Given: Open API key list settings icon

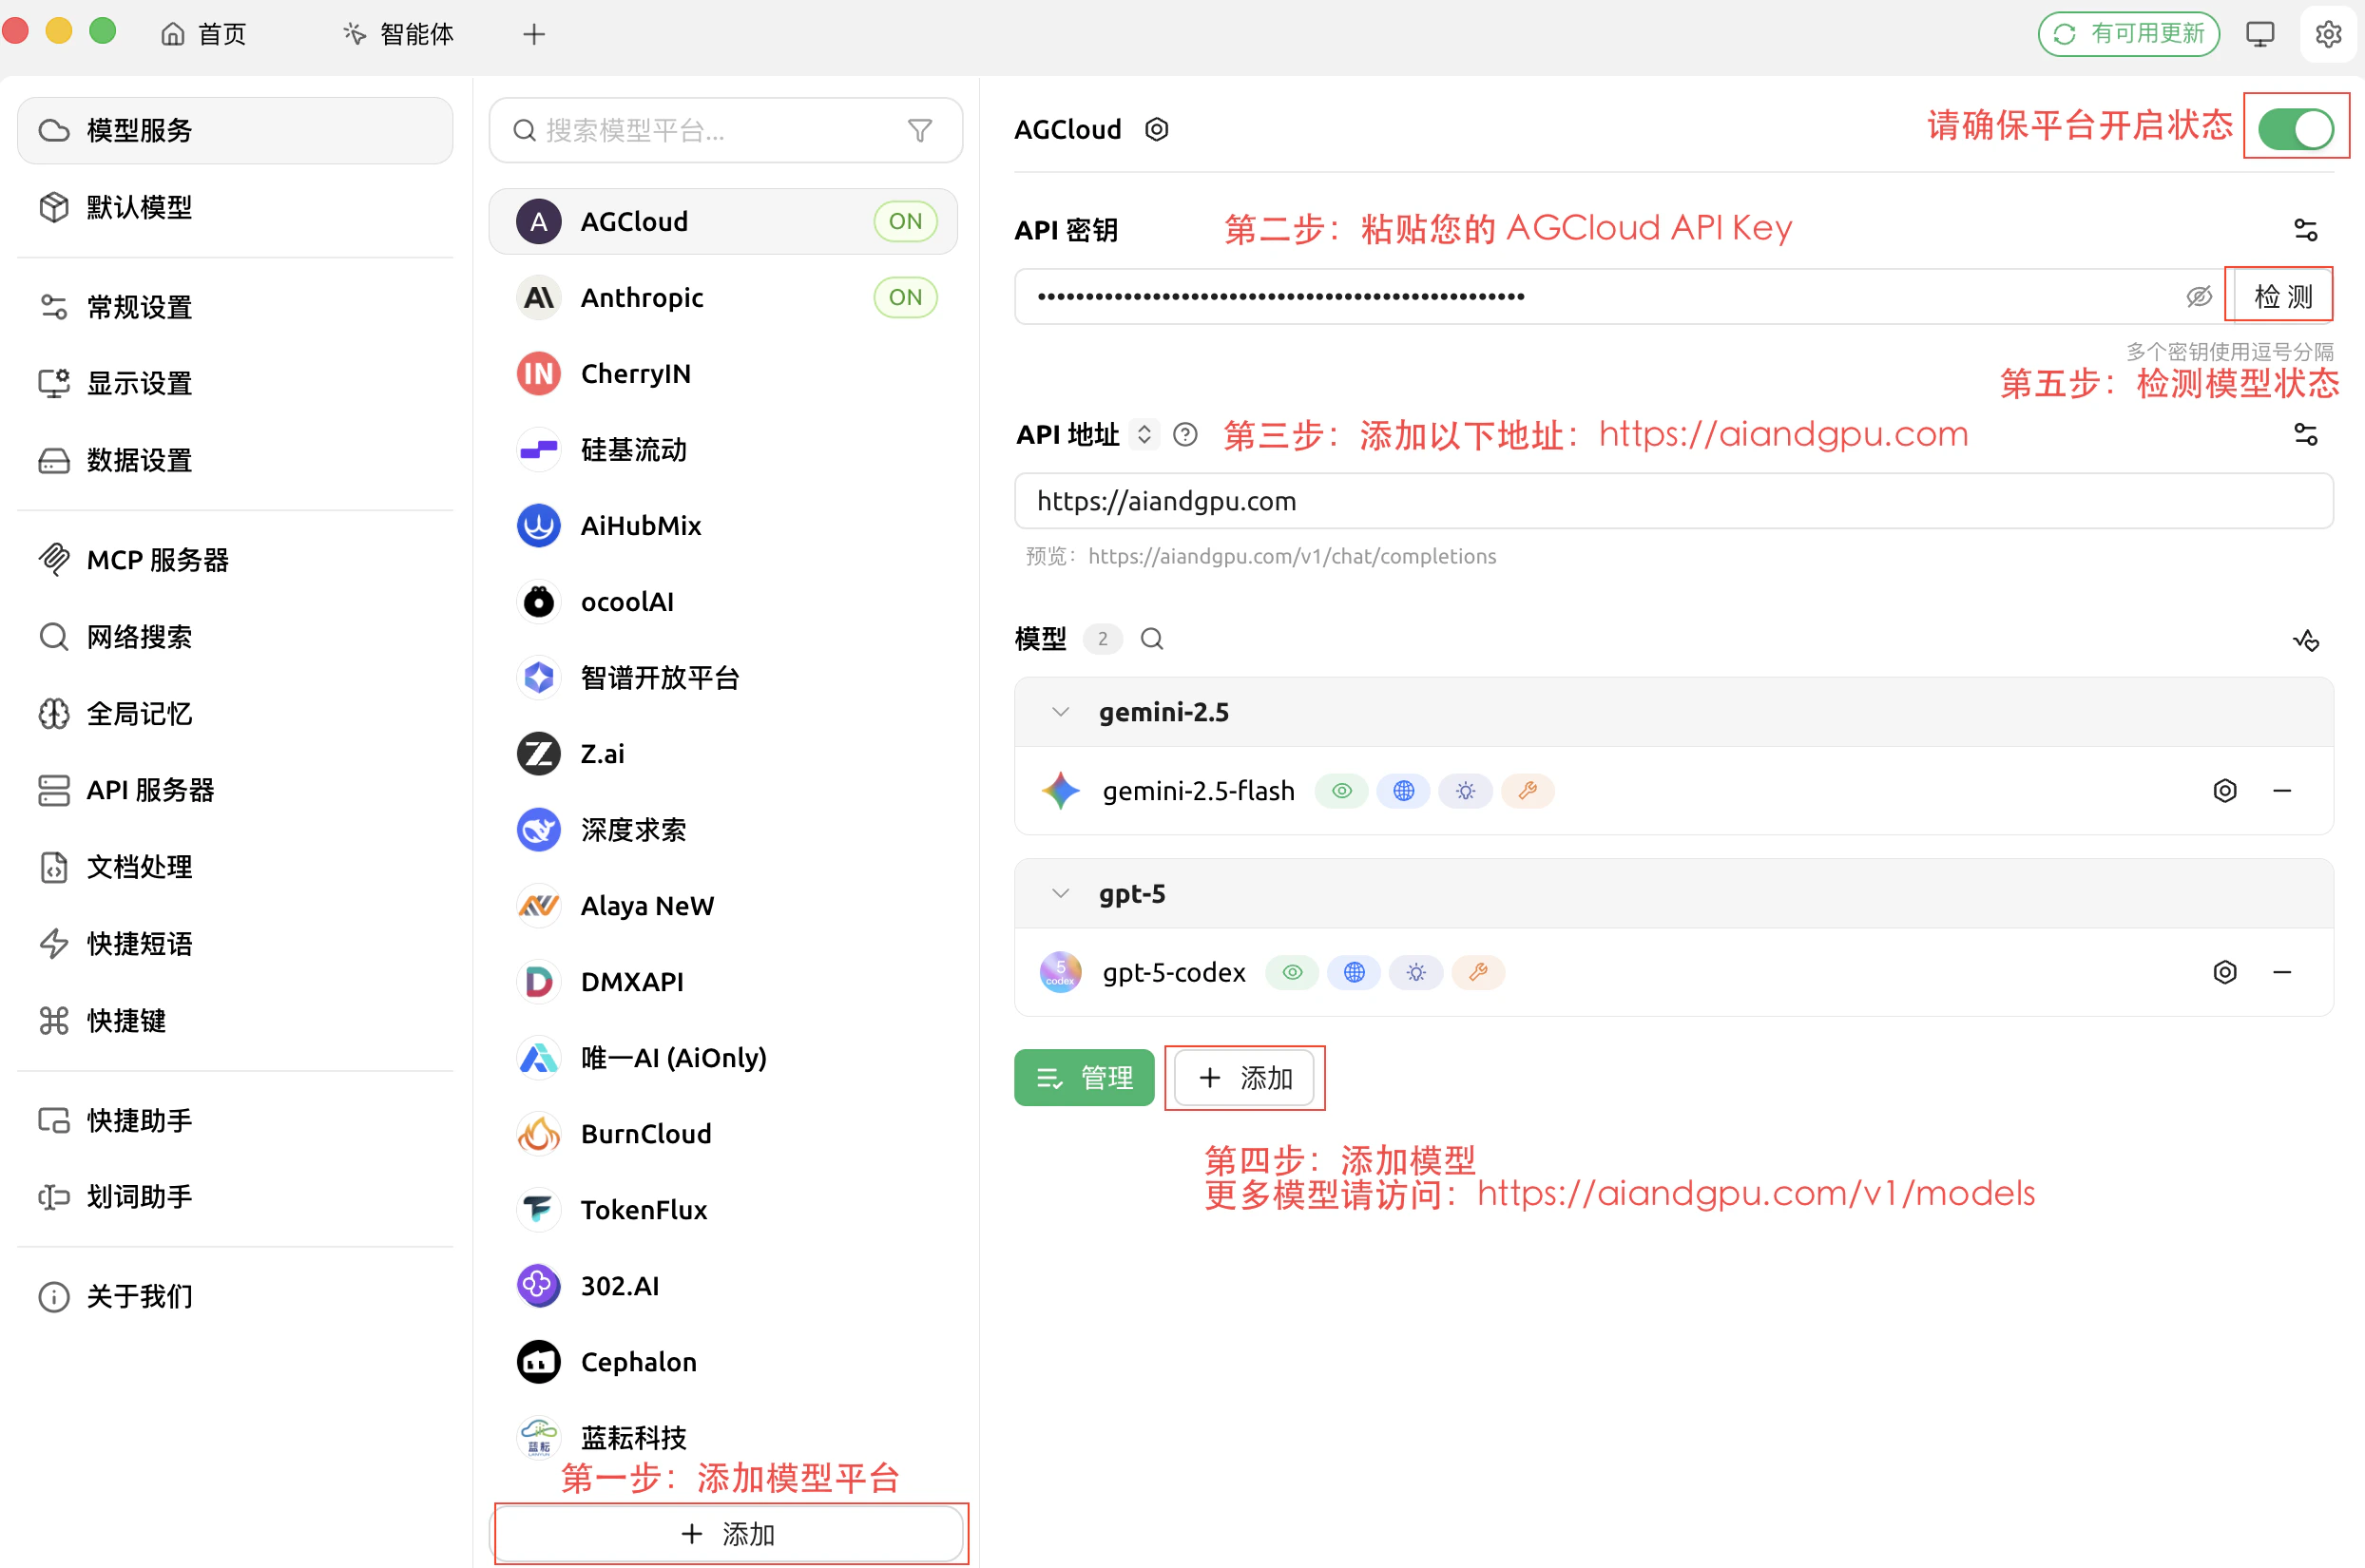Looking at the screenshot, I should click(x=2305, y=230).
